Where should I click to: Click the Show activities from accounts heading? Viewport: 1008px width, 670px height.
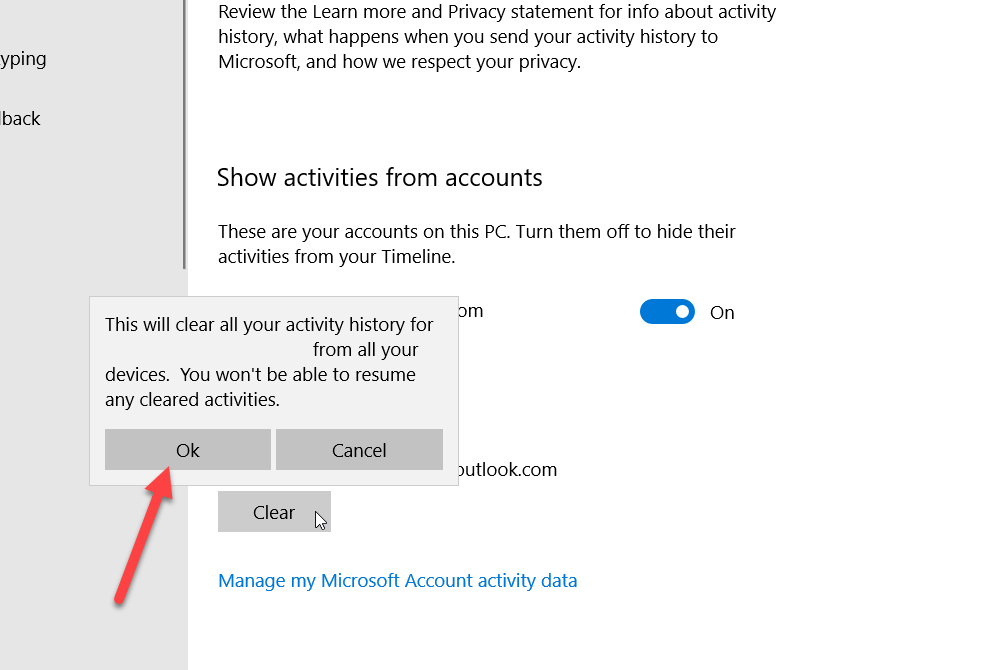click(x=379, y=178)
